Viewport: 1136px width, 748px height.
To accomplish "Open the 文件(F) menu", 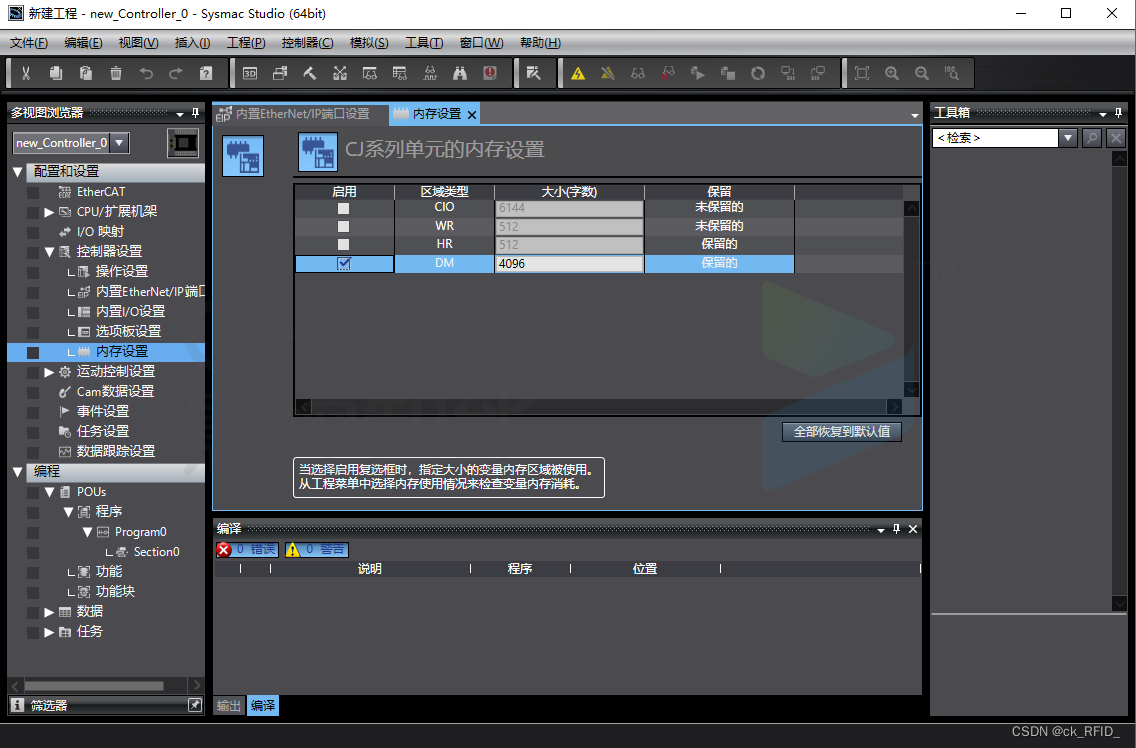I will coord(29,43).
